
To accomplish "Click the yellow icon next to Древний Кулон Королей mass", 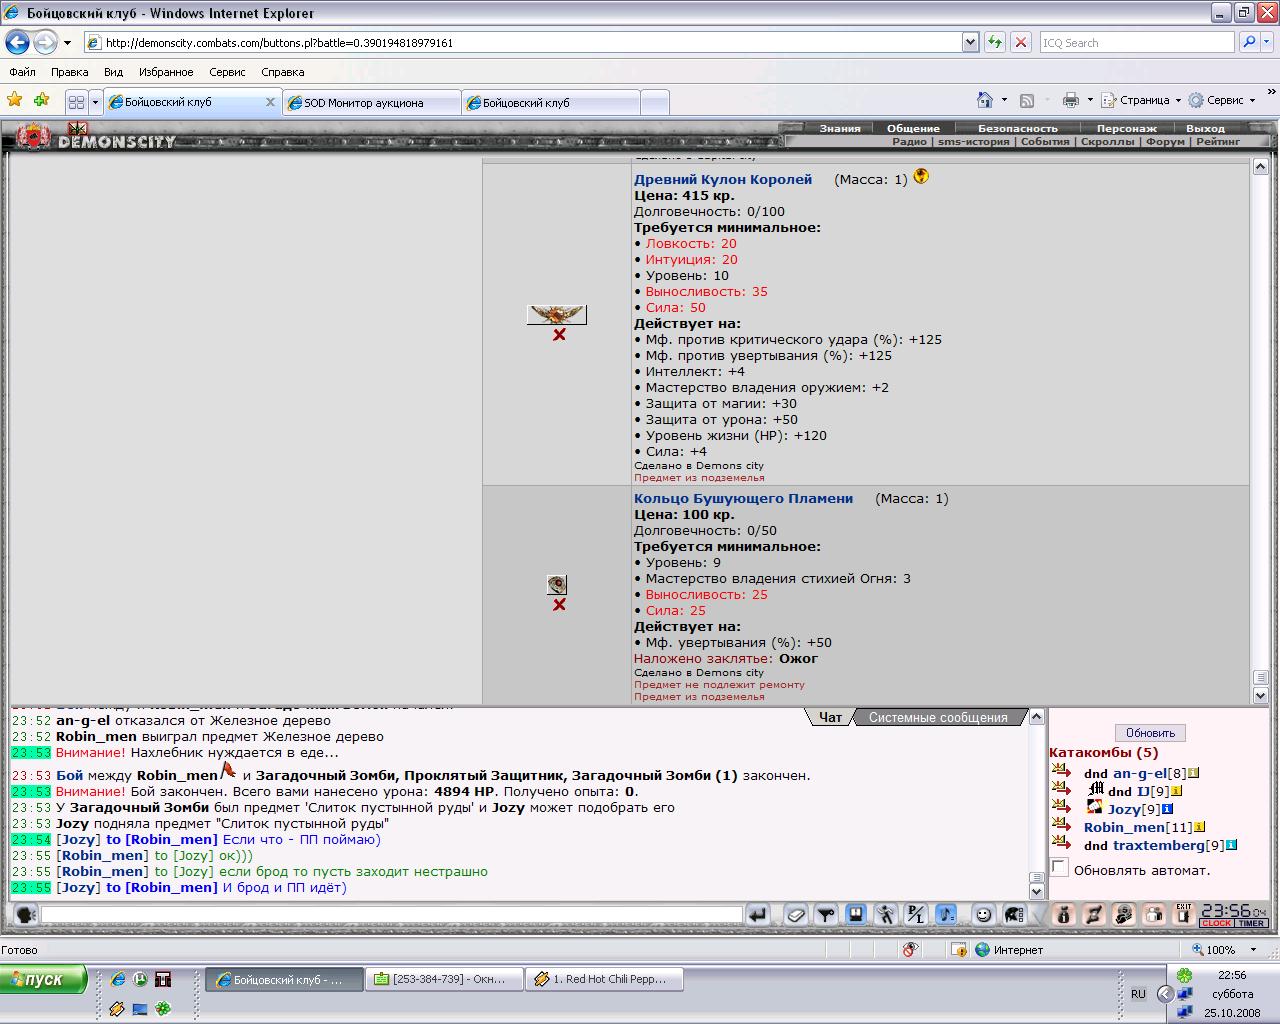I will 921,177.
